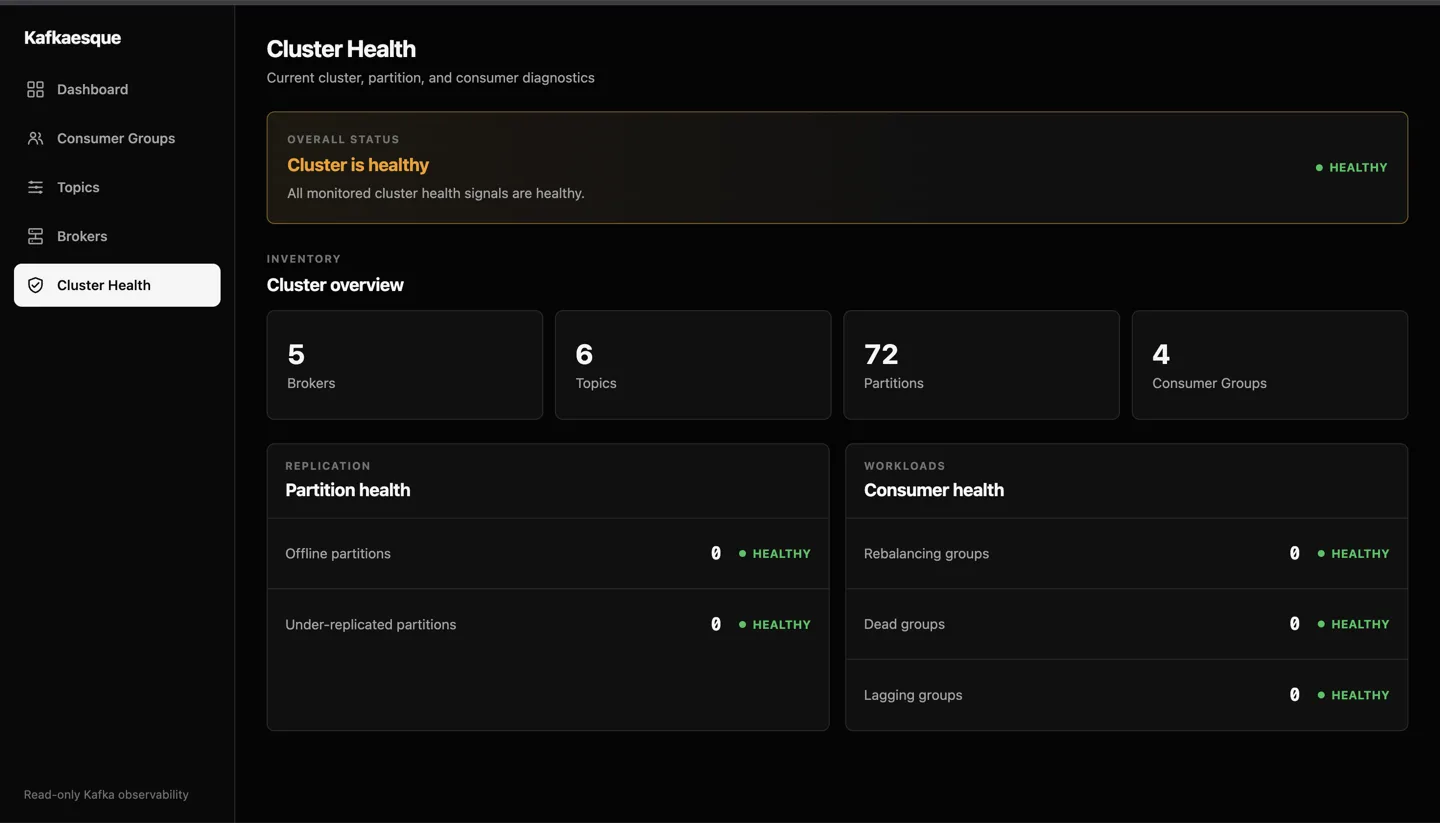Open the Topics section
1440x823 pixels.
pyautogui.click(x=117, y=187)
